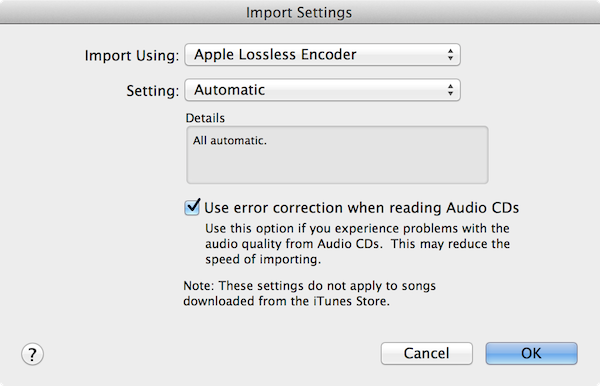Screen dimensions: 600x386
Task: Click the Import Using up-down arrows
Action: (450, 55)
